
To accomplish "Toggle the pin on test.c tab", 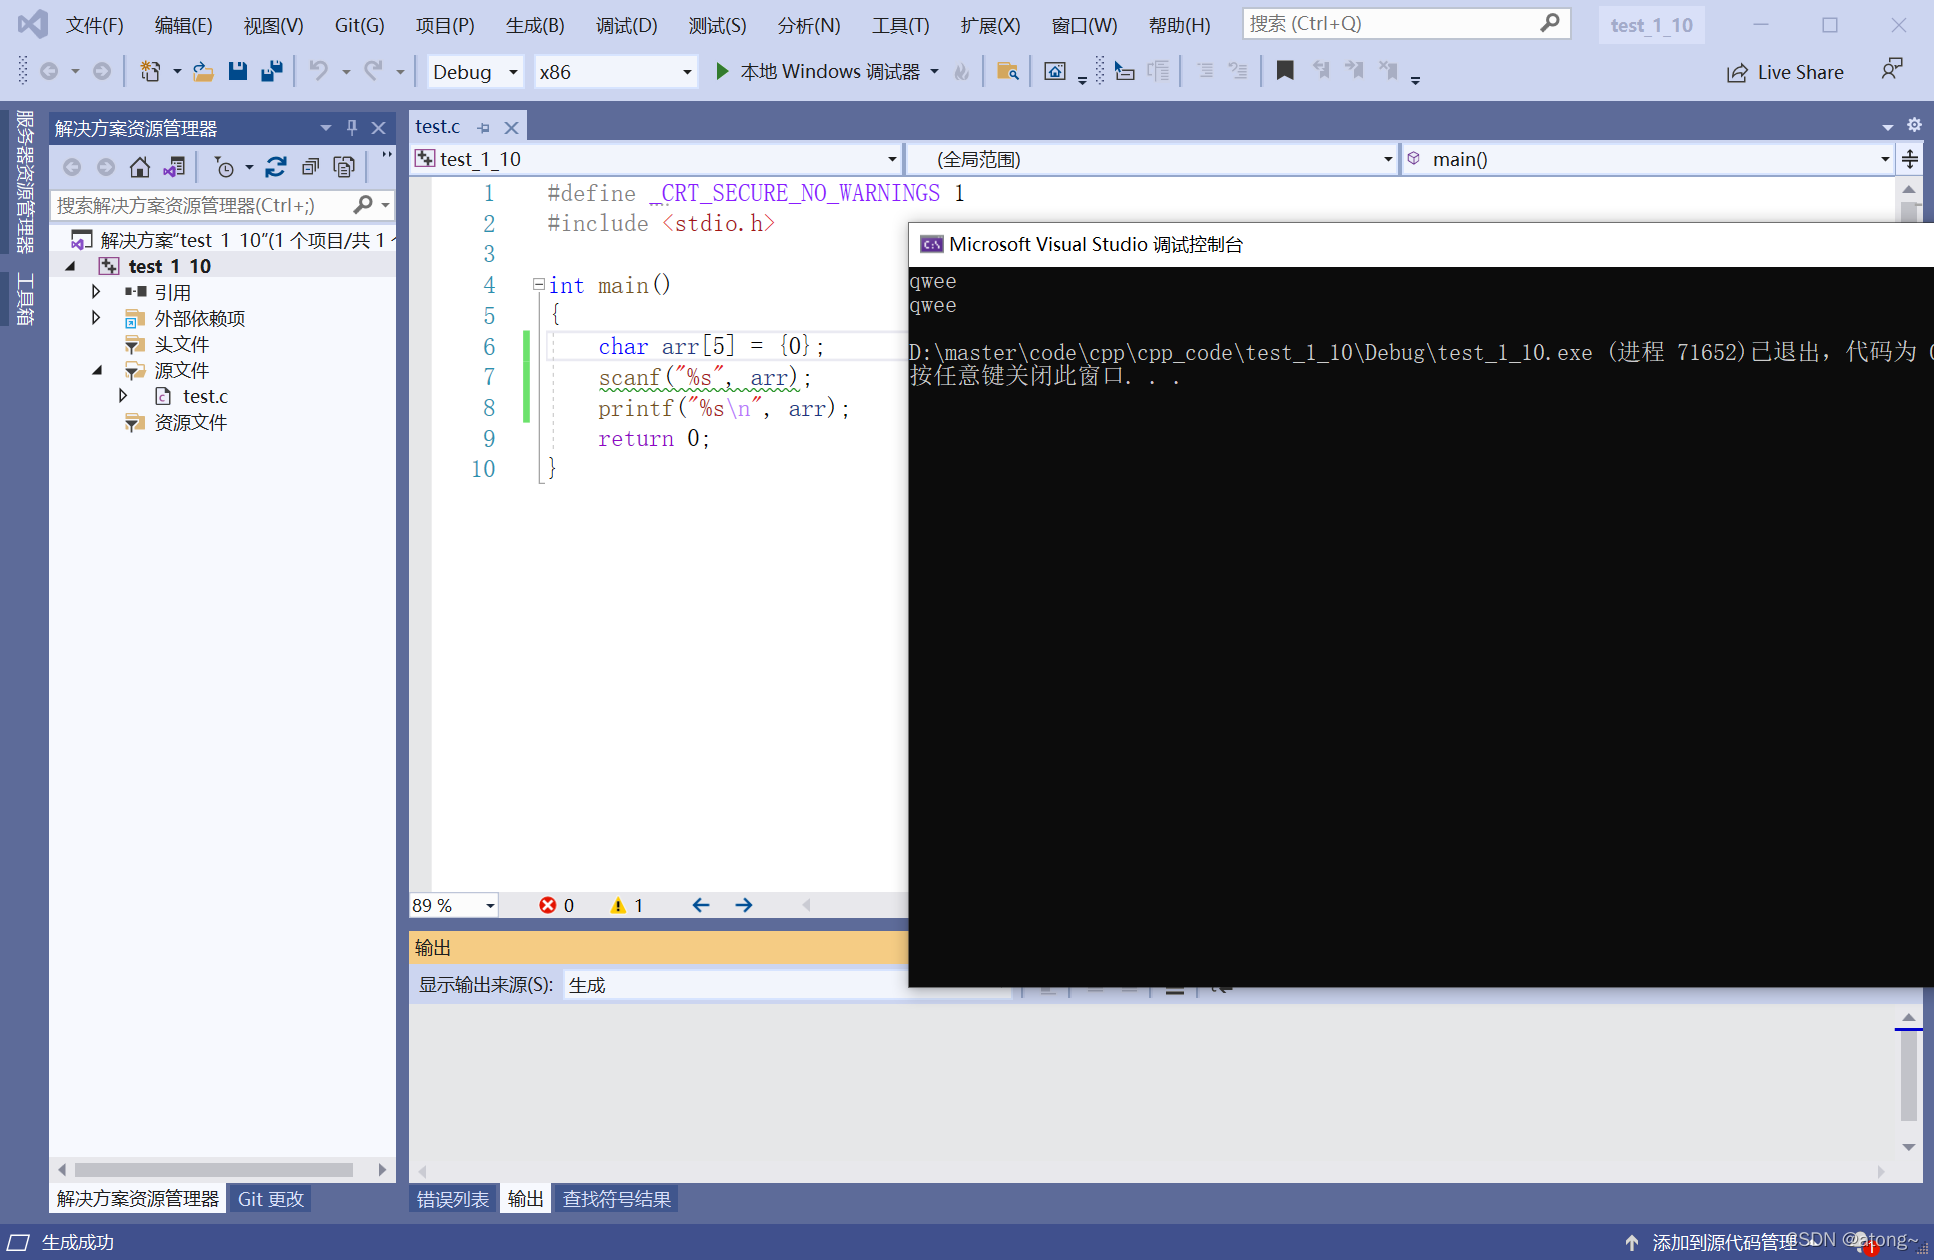I will 484,128.
